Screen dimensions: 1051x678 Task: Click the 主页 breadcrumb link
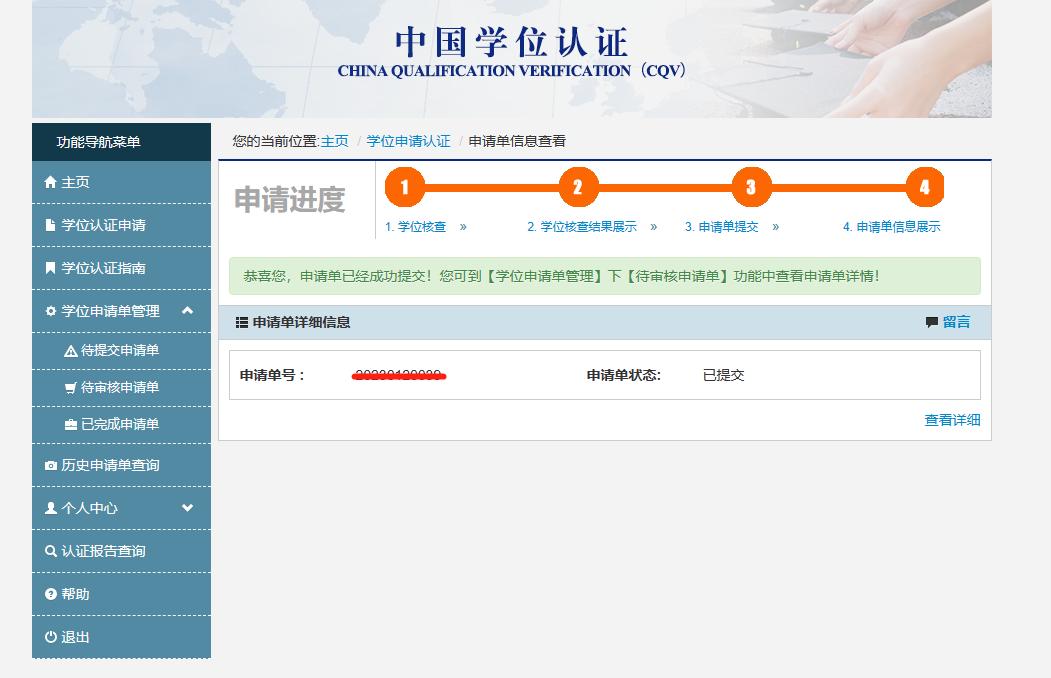335,141
